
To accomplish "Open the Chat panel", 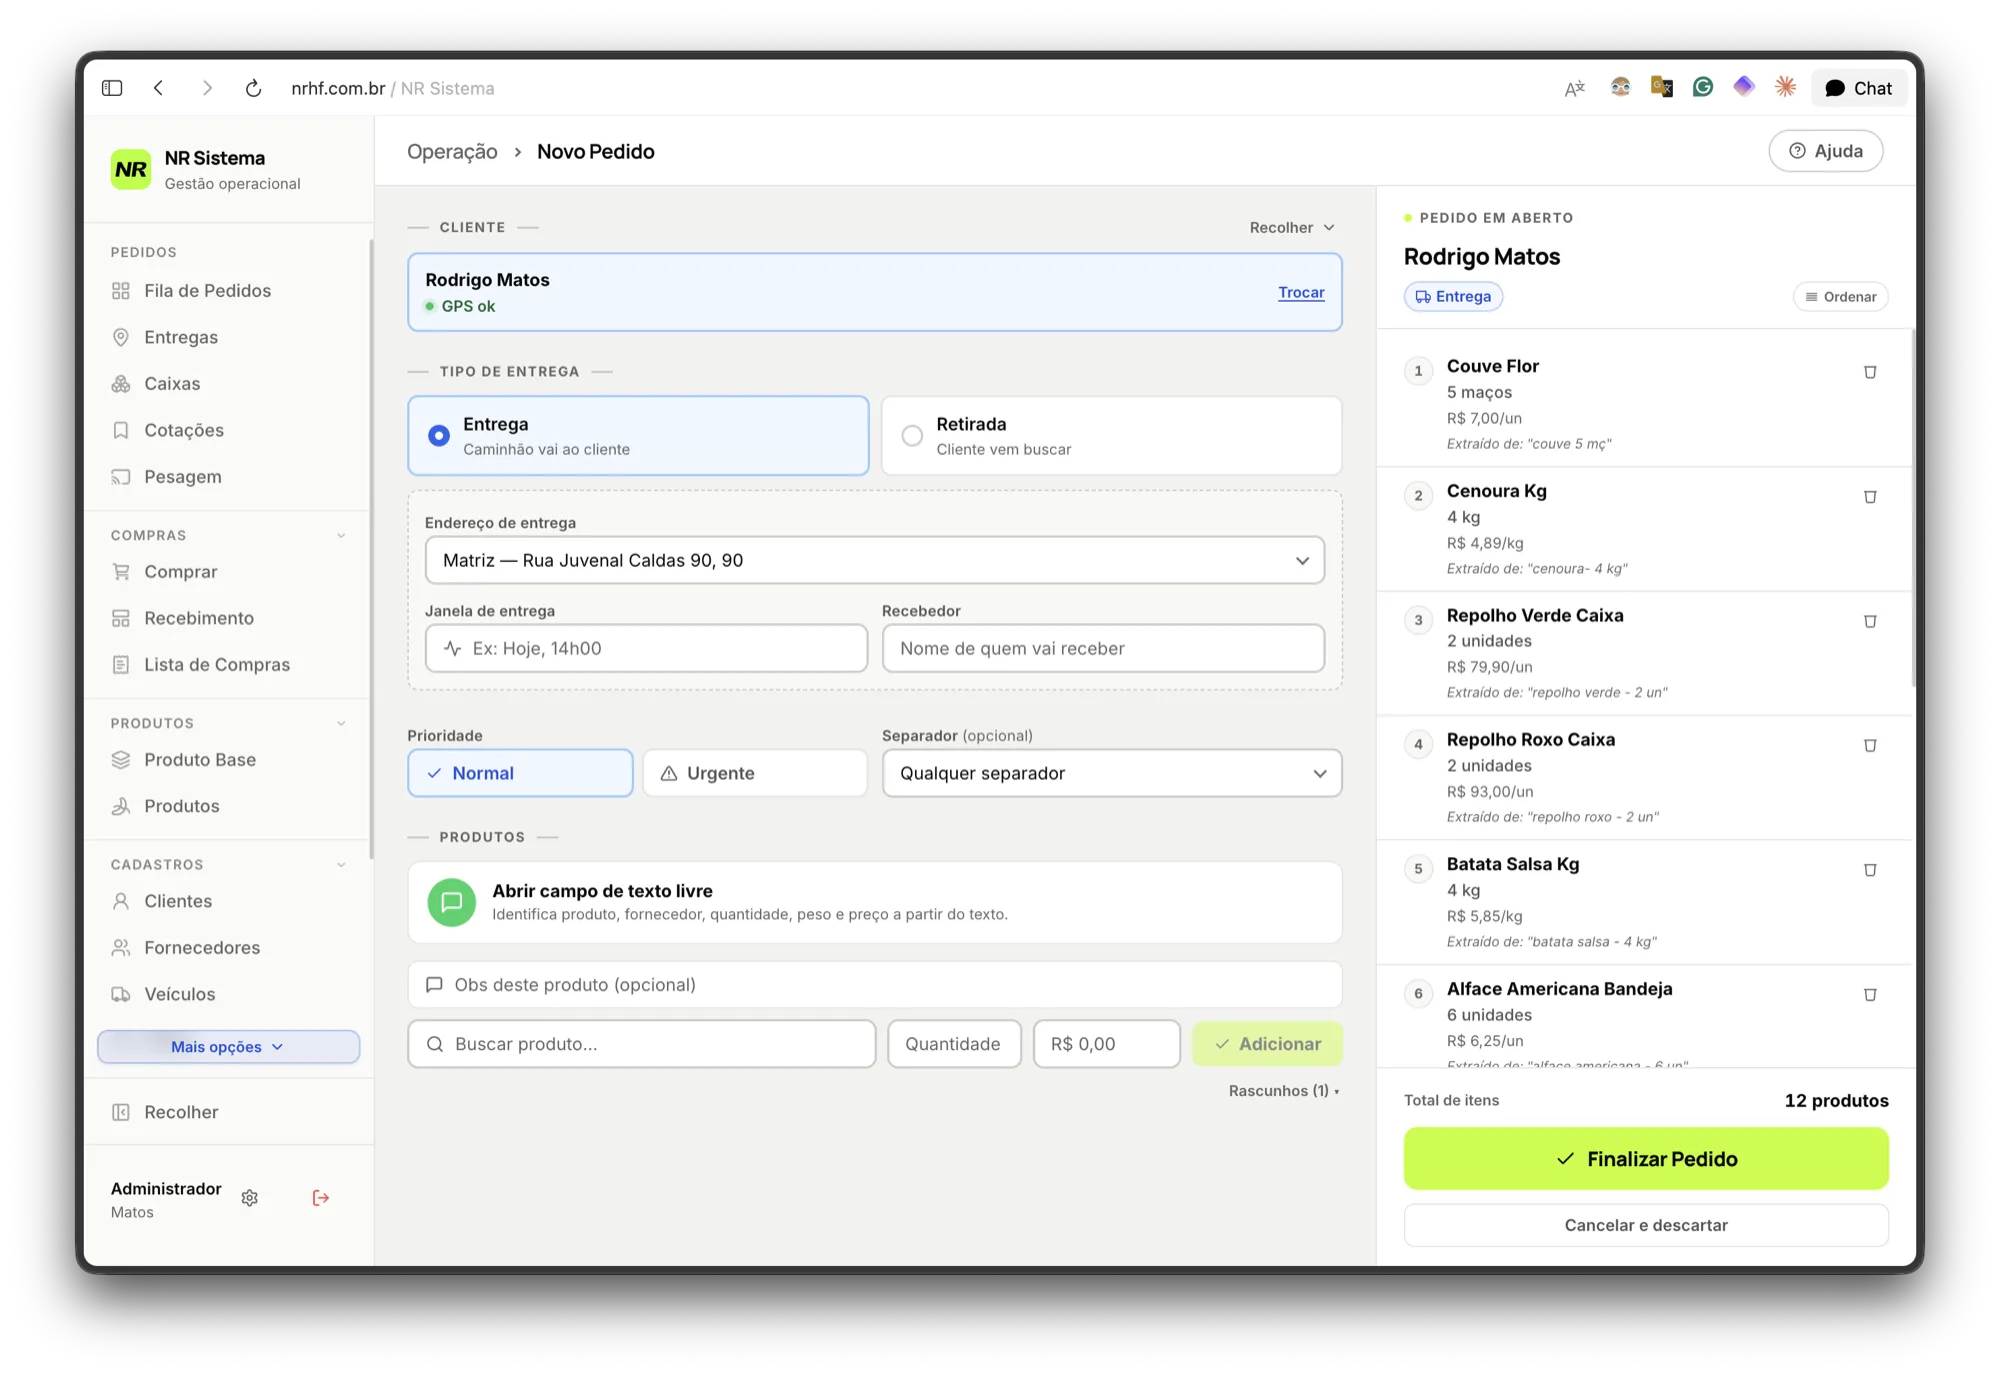I will click(x=1859, y=88).
